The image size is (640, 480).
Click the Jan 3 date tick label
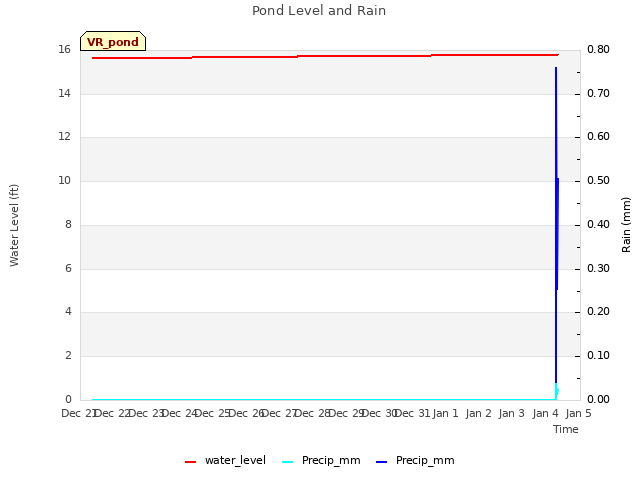tap(512, 413)
